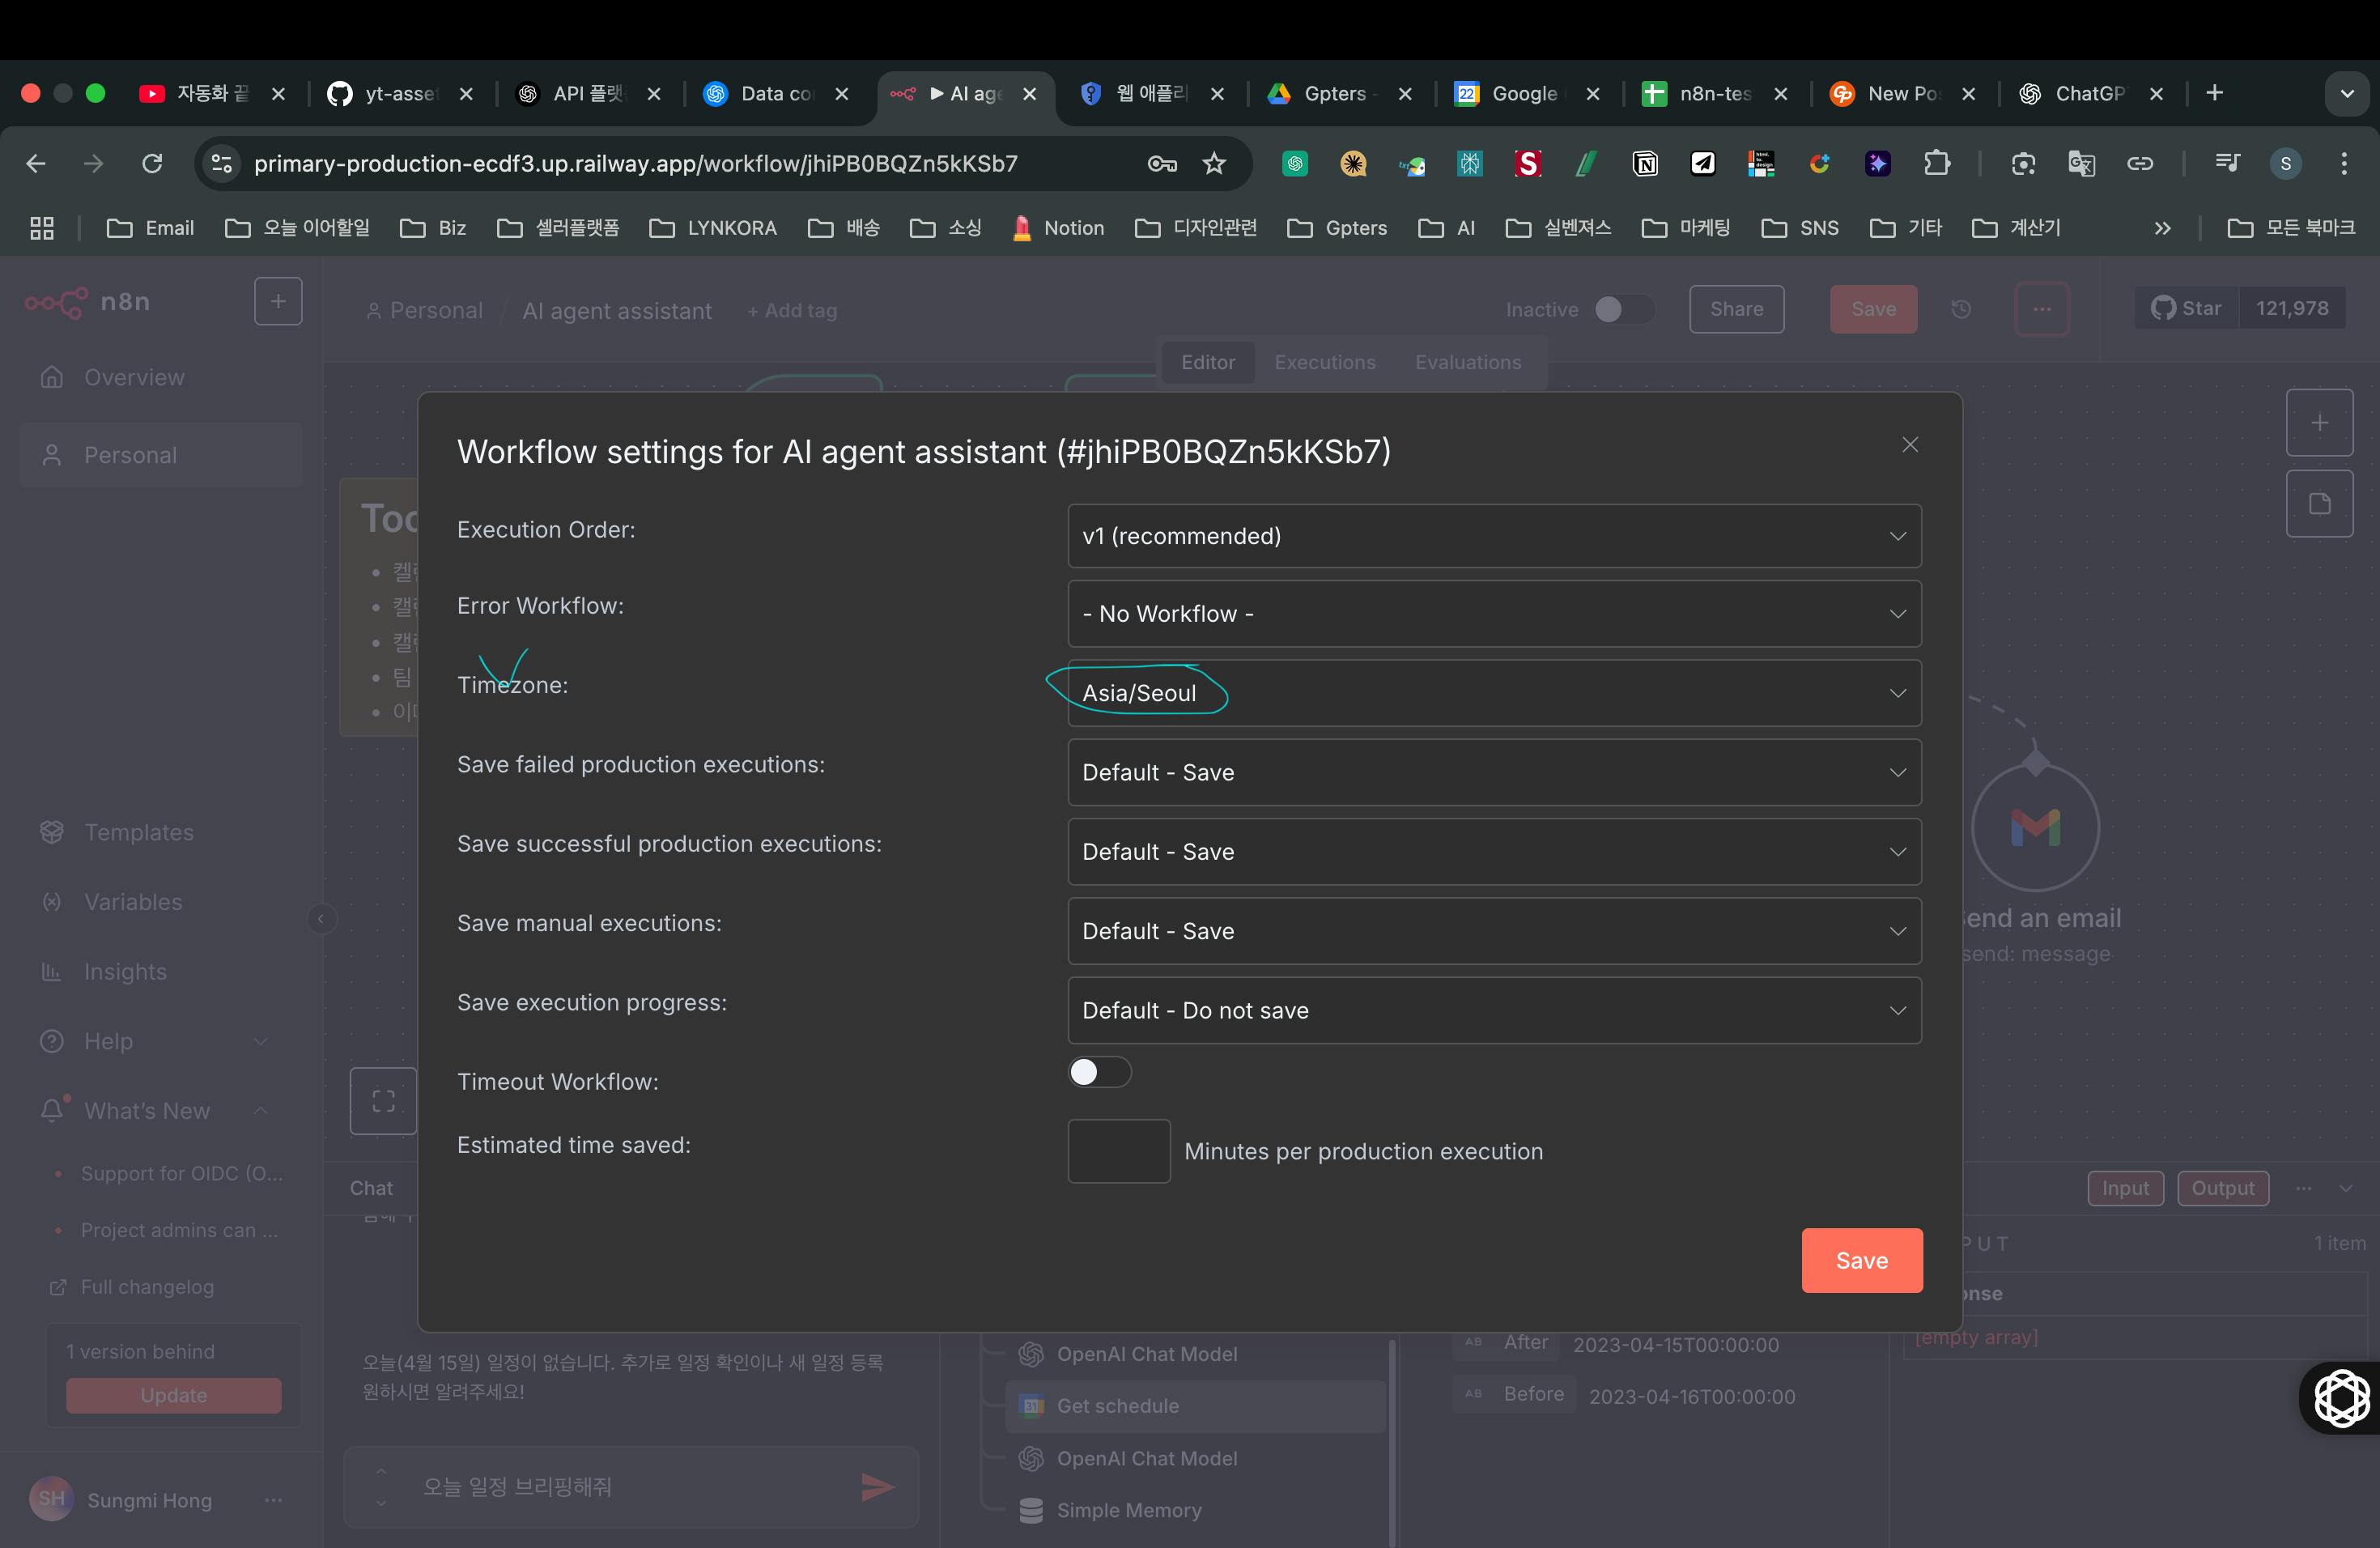Click the orange Save button in the dialog
This screenshot has height=1548, width=2380.
(x=1861, y=1260)
